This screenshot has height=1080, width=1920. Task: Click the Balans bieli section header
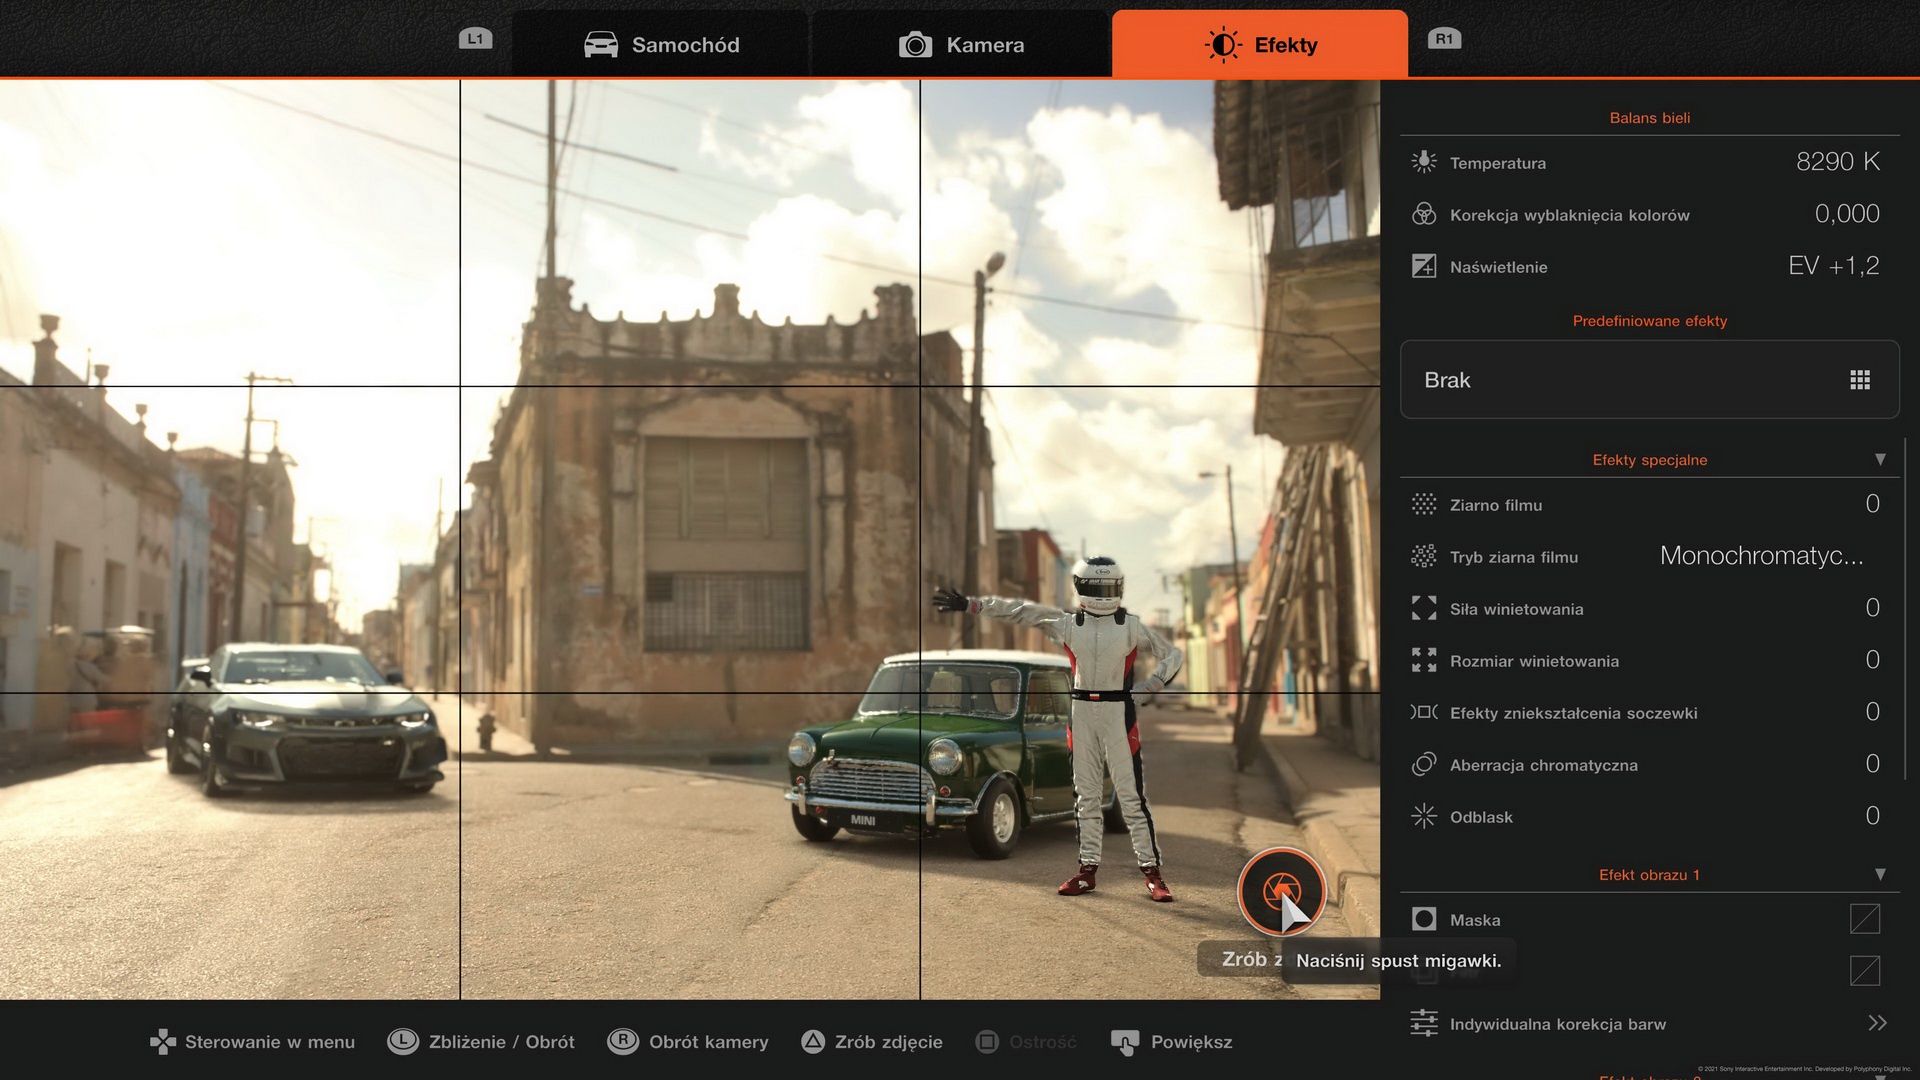click(x=1650, y=118)
